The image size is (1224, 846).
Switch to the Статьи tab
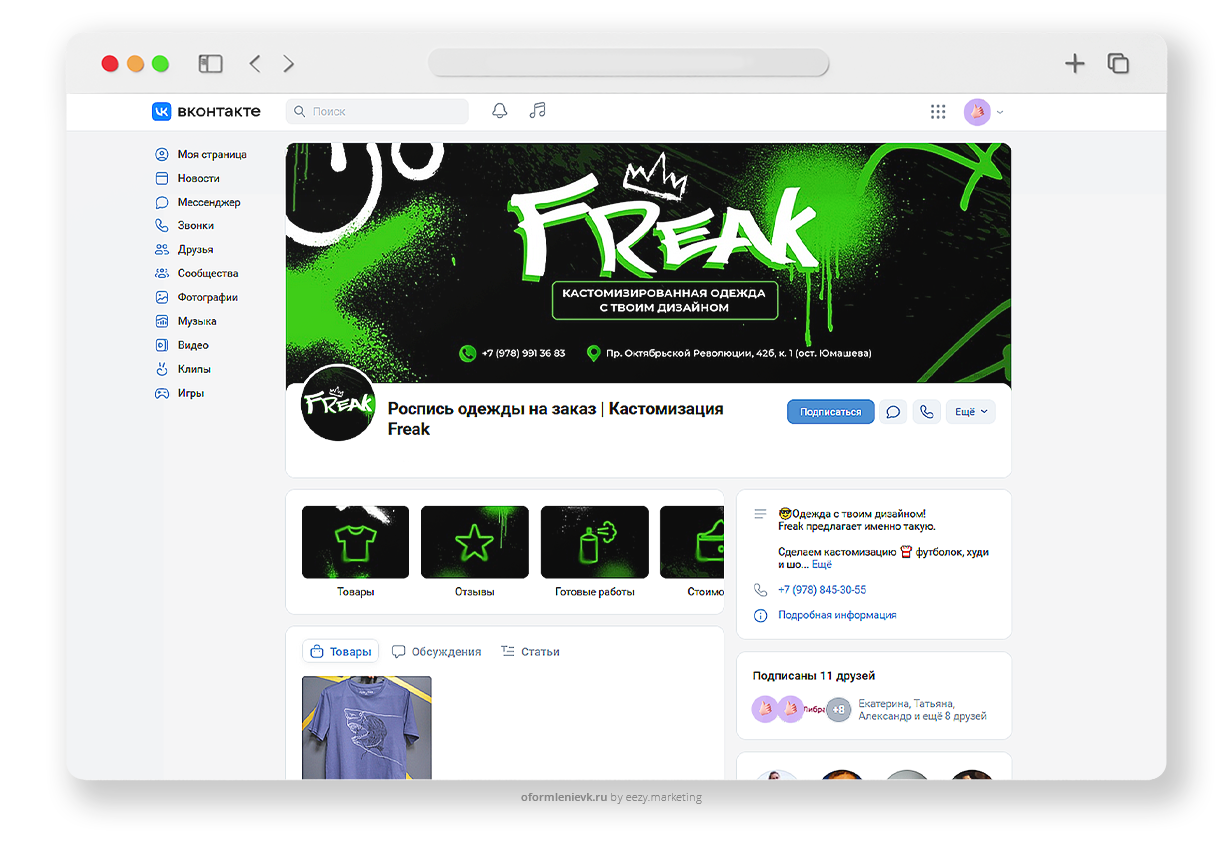(x=530, y=651)
